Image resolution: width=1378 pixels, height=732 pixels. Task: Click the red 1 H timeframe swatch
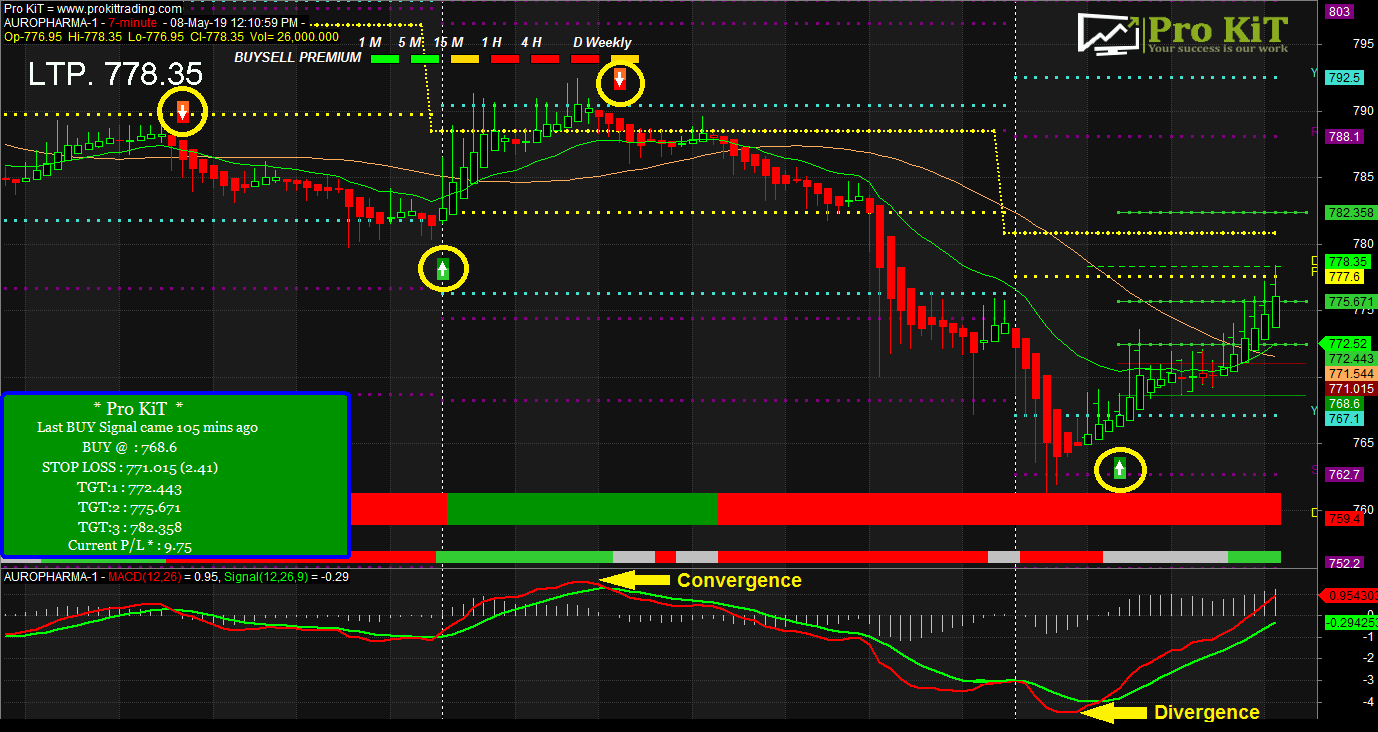[x=504, y=59]
